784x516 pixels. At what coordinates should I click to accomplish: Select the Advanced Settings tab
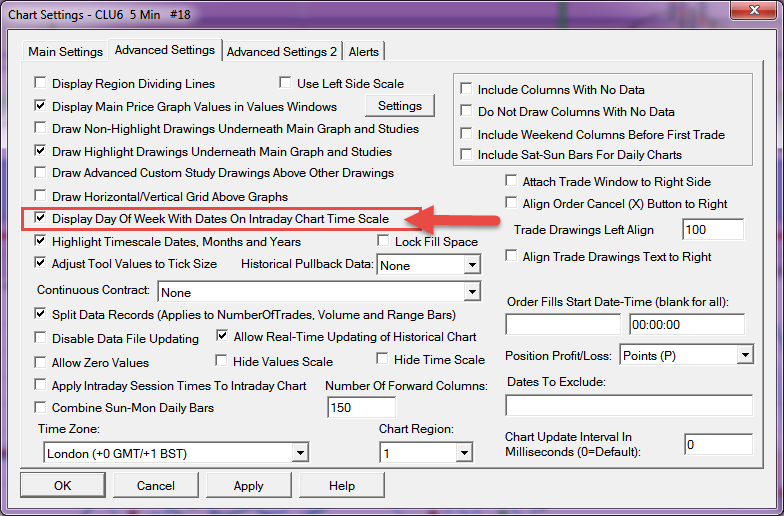pyautogui.click(x=164, y=50)
